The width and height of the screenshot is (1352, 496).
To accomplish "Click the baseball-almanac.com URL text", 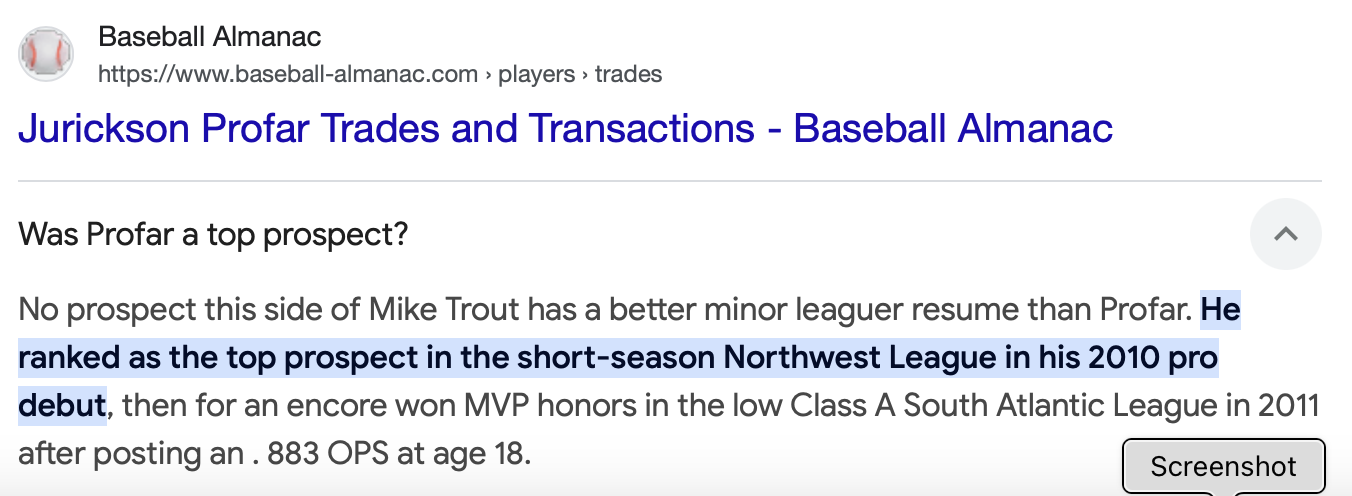I will pyautogui.click(x=288, y=74).
